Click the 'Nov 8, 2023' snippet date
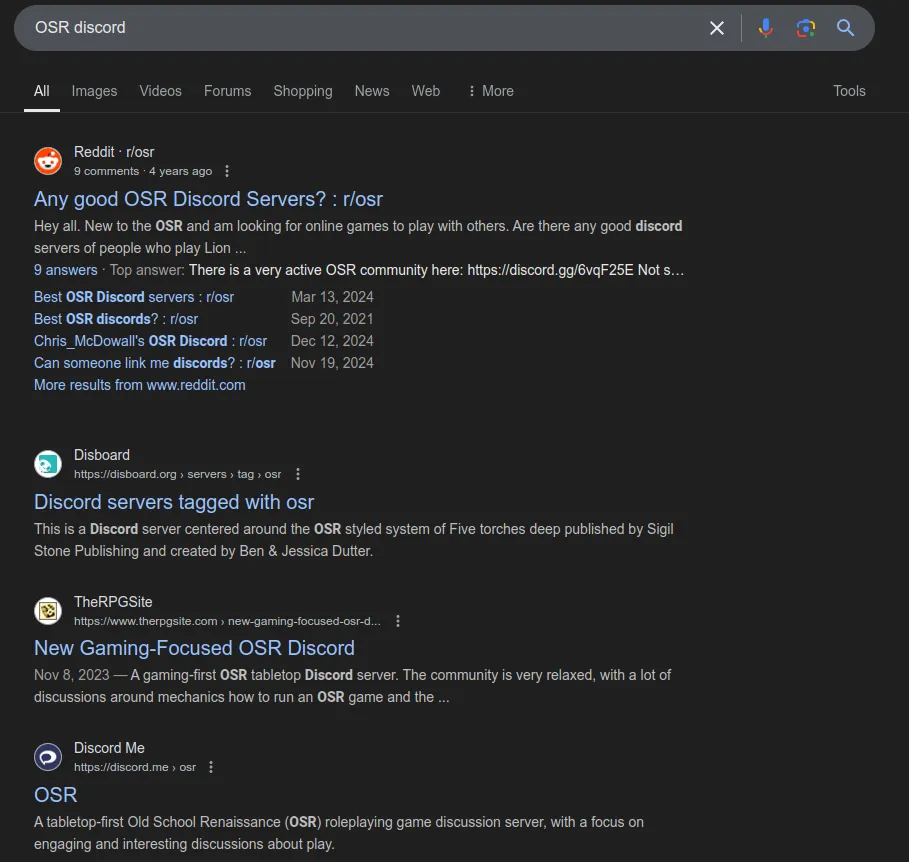The image size is (909, 862). pos(72,675)
